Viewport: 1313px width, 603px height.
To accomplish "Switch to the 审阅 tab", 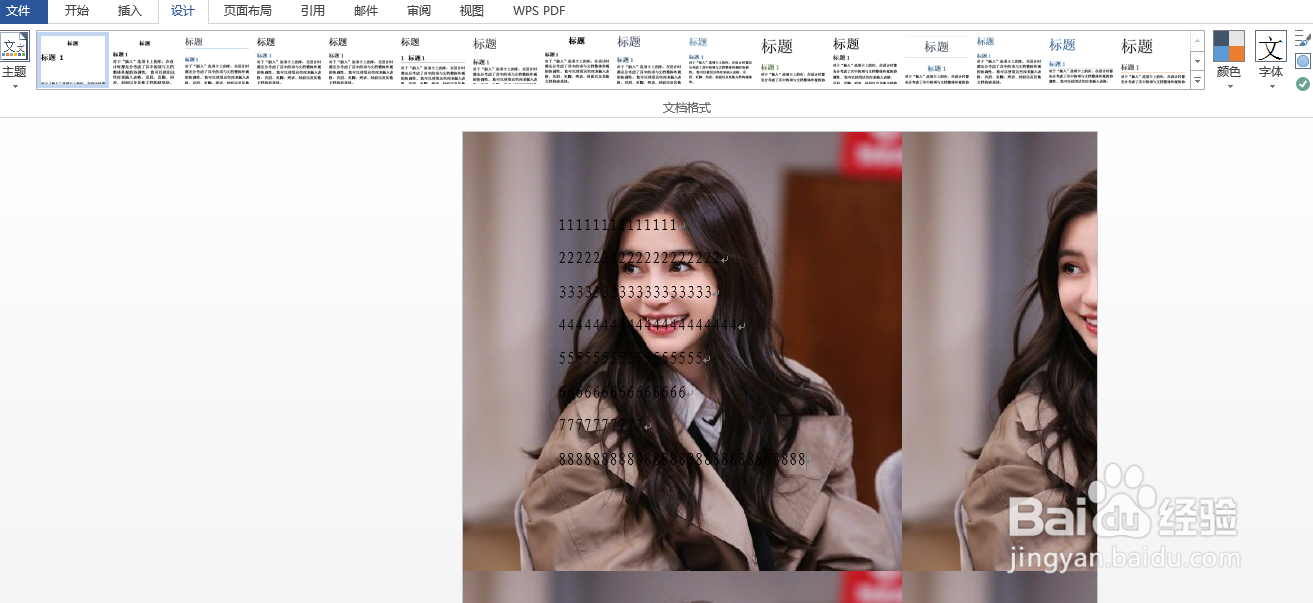I will tap(419, 11).
